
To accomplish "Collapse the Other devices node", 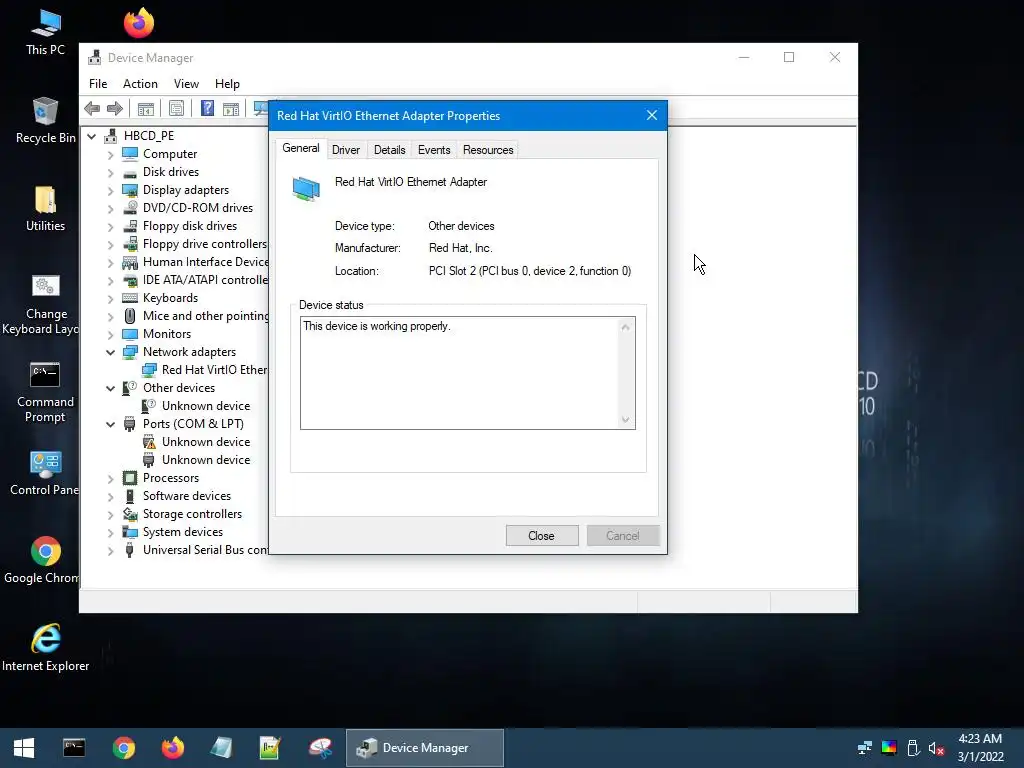I will 110,388.
